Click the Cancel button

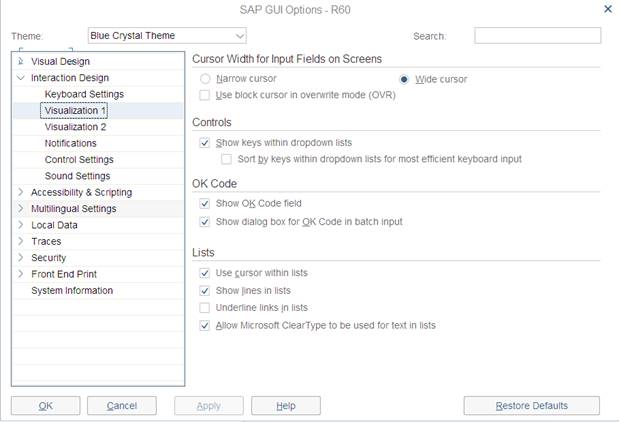click(122, 405)
